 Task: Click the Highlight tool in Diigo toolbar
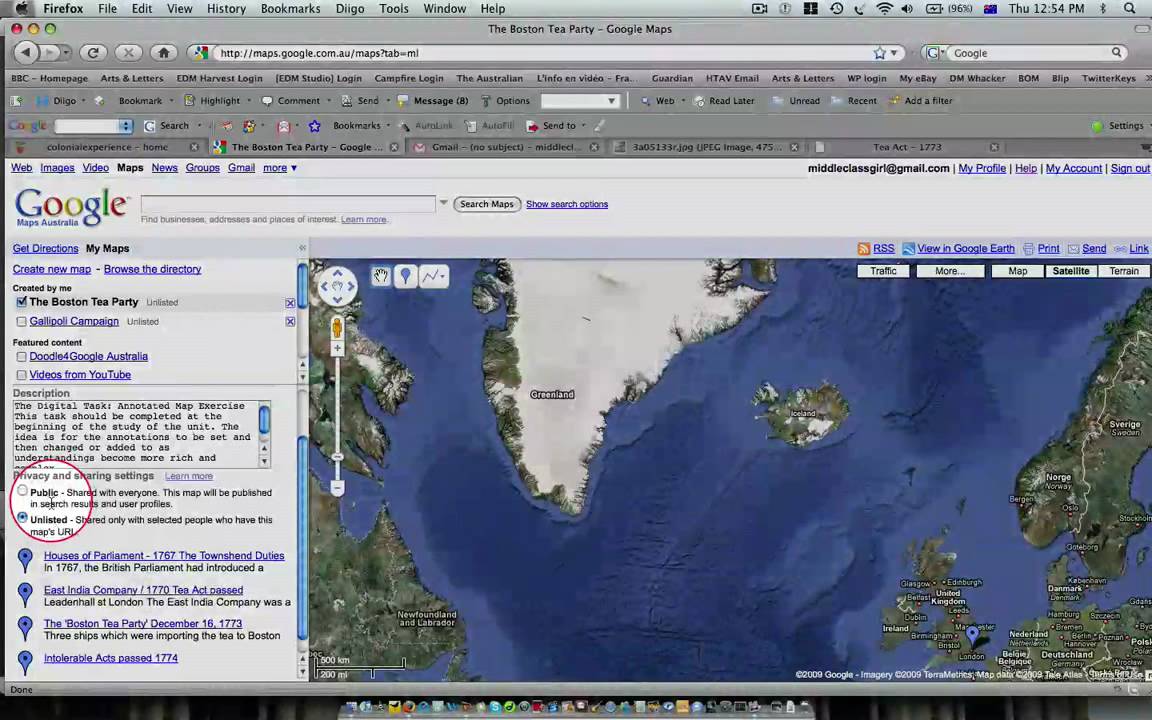point(213,101)
